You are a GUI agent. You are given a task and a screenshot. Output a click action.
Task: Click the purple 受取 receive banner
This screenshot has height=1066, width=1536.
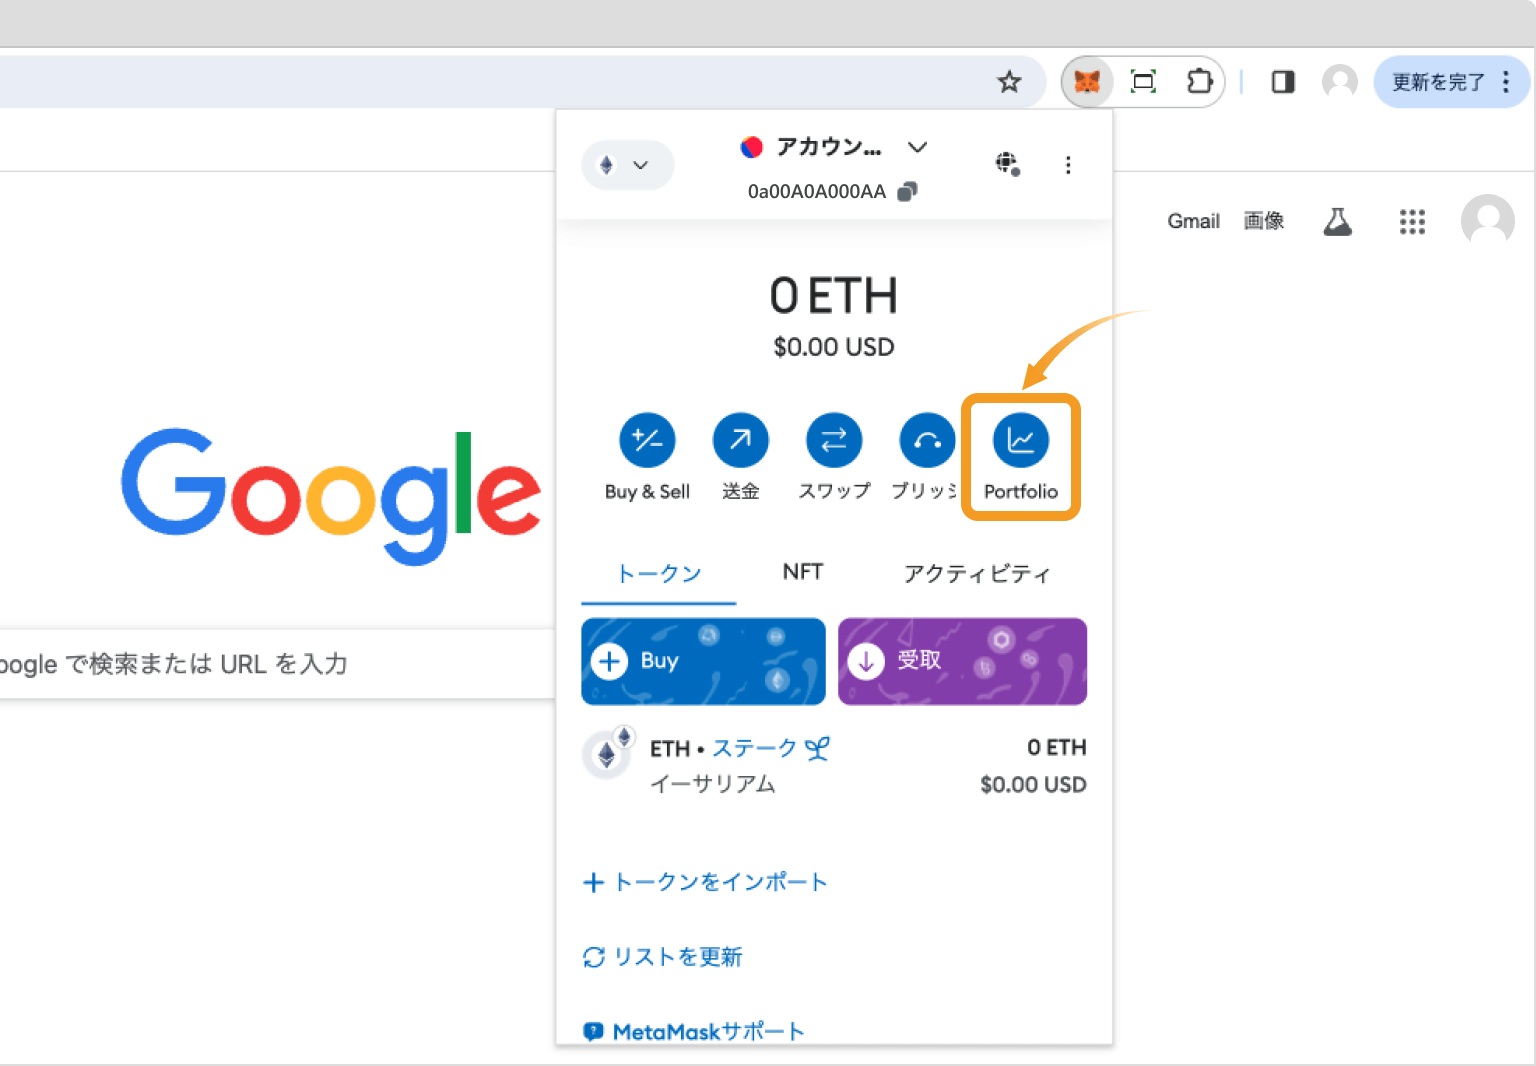(x=962, y=661)
